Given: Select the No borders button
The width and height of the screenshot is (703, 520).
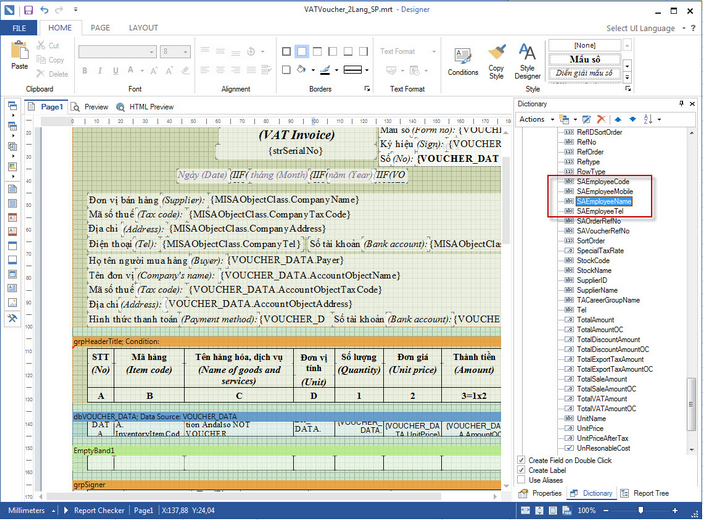Looking at the screenshot, I should 302,52.
